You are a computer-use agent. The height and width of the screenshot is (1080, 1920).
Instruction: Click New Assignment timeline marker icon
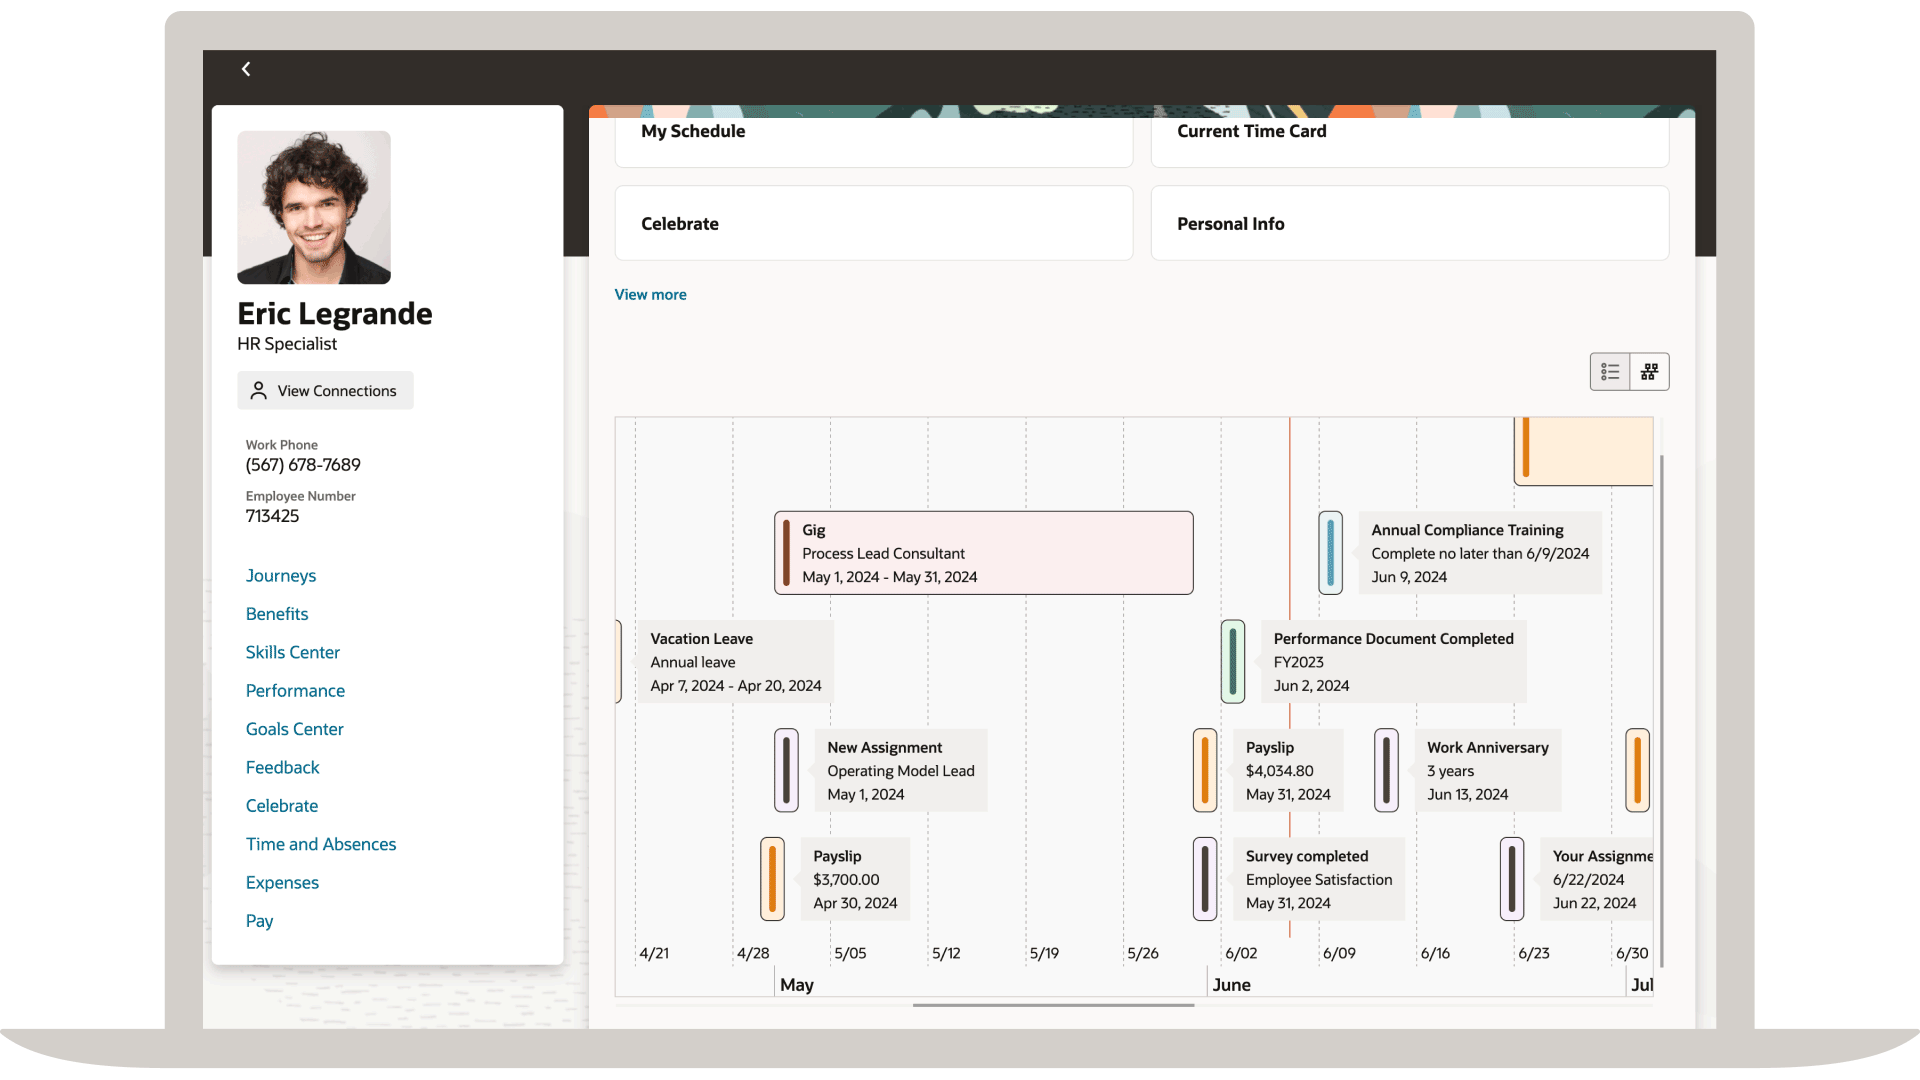[x=786, y=770]
